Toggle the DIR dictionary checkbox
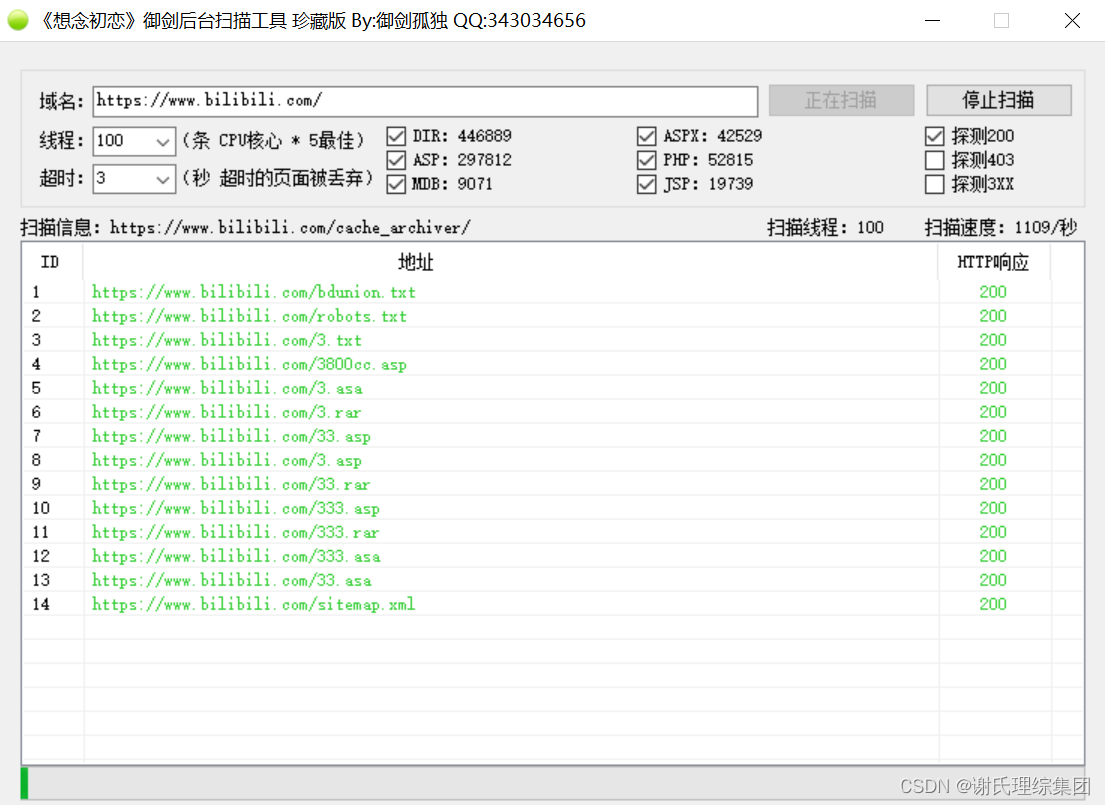 [396, 136]
